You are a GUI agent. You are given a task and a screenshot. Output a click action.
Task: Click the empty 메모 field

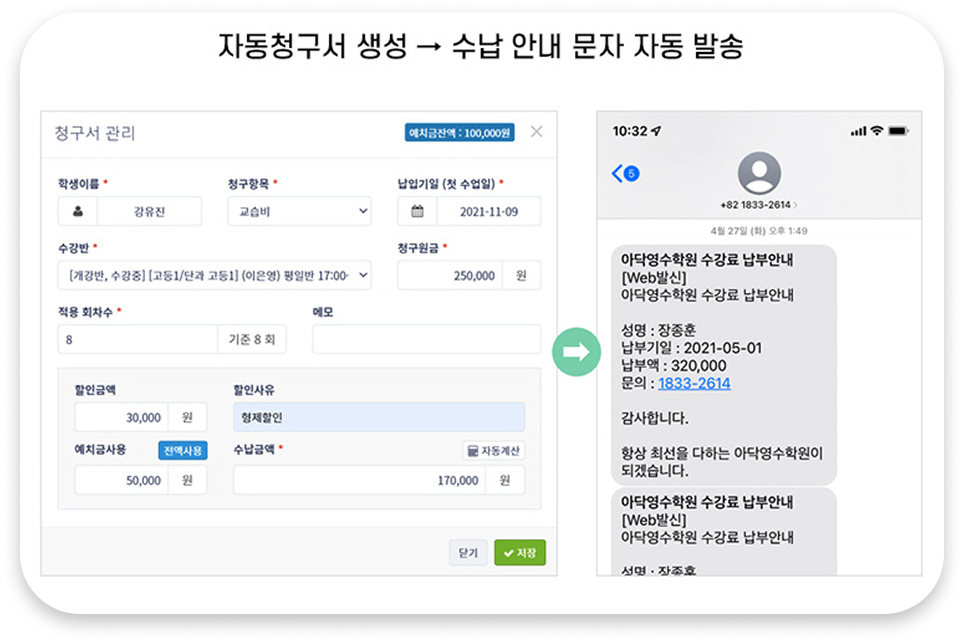pyautogui.click(x=427, y=339)
